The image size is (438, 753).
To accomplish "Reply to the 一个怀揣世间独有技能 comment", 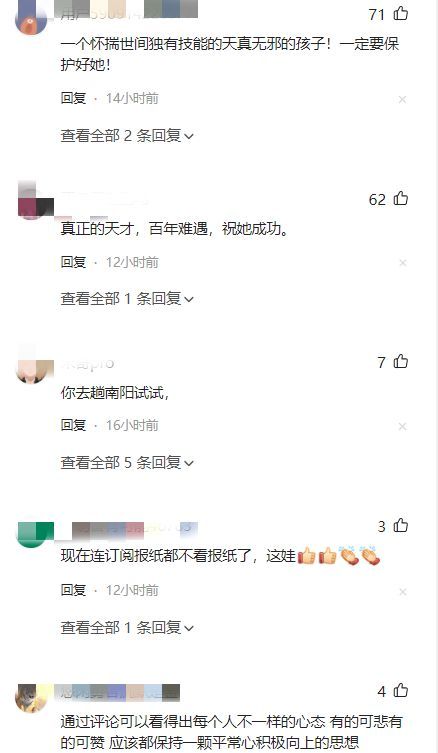I will pyautogui.click(x=73, y=98).
